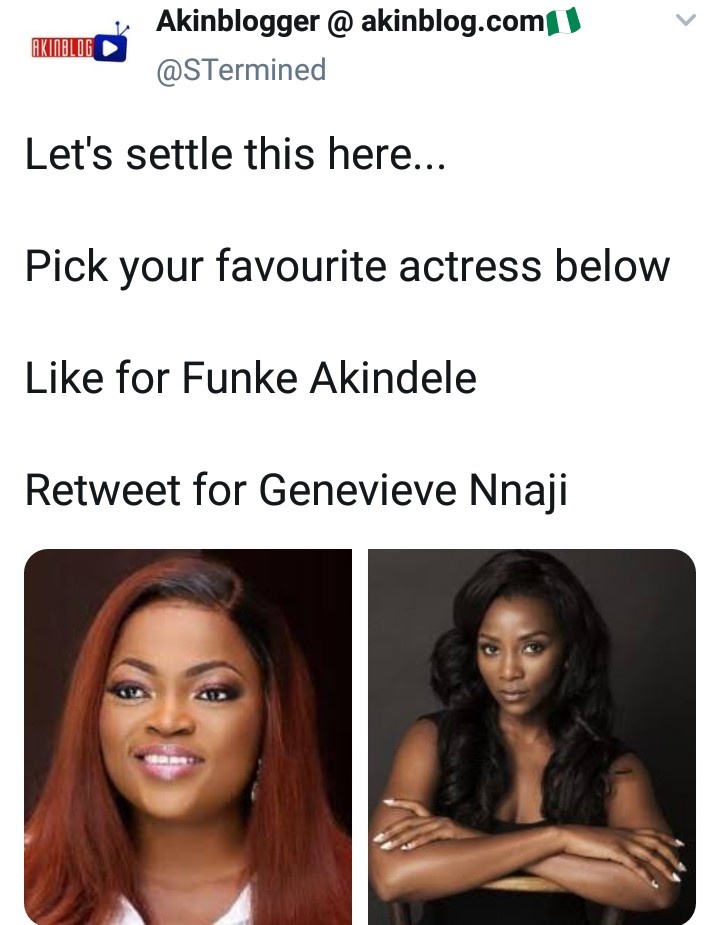Click the @STermined handle
The width and height of the screenshot is (720, 925).
(241, 69)
